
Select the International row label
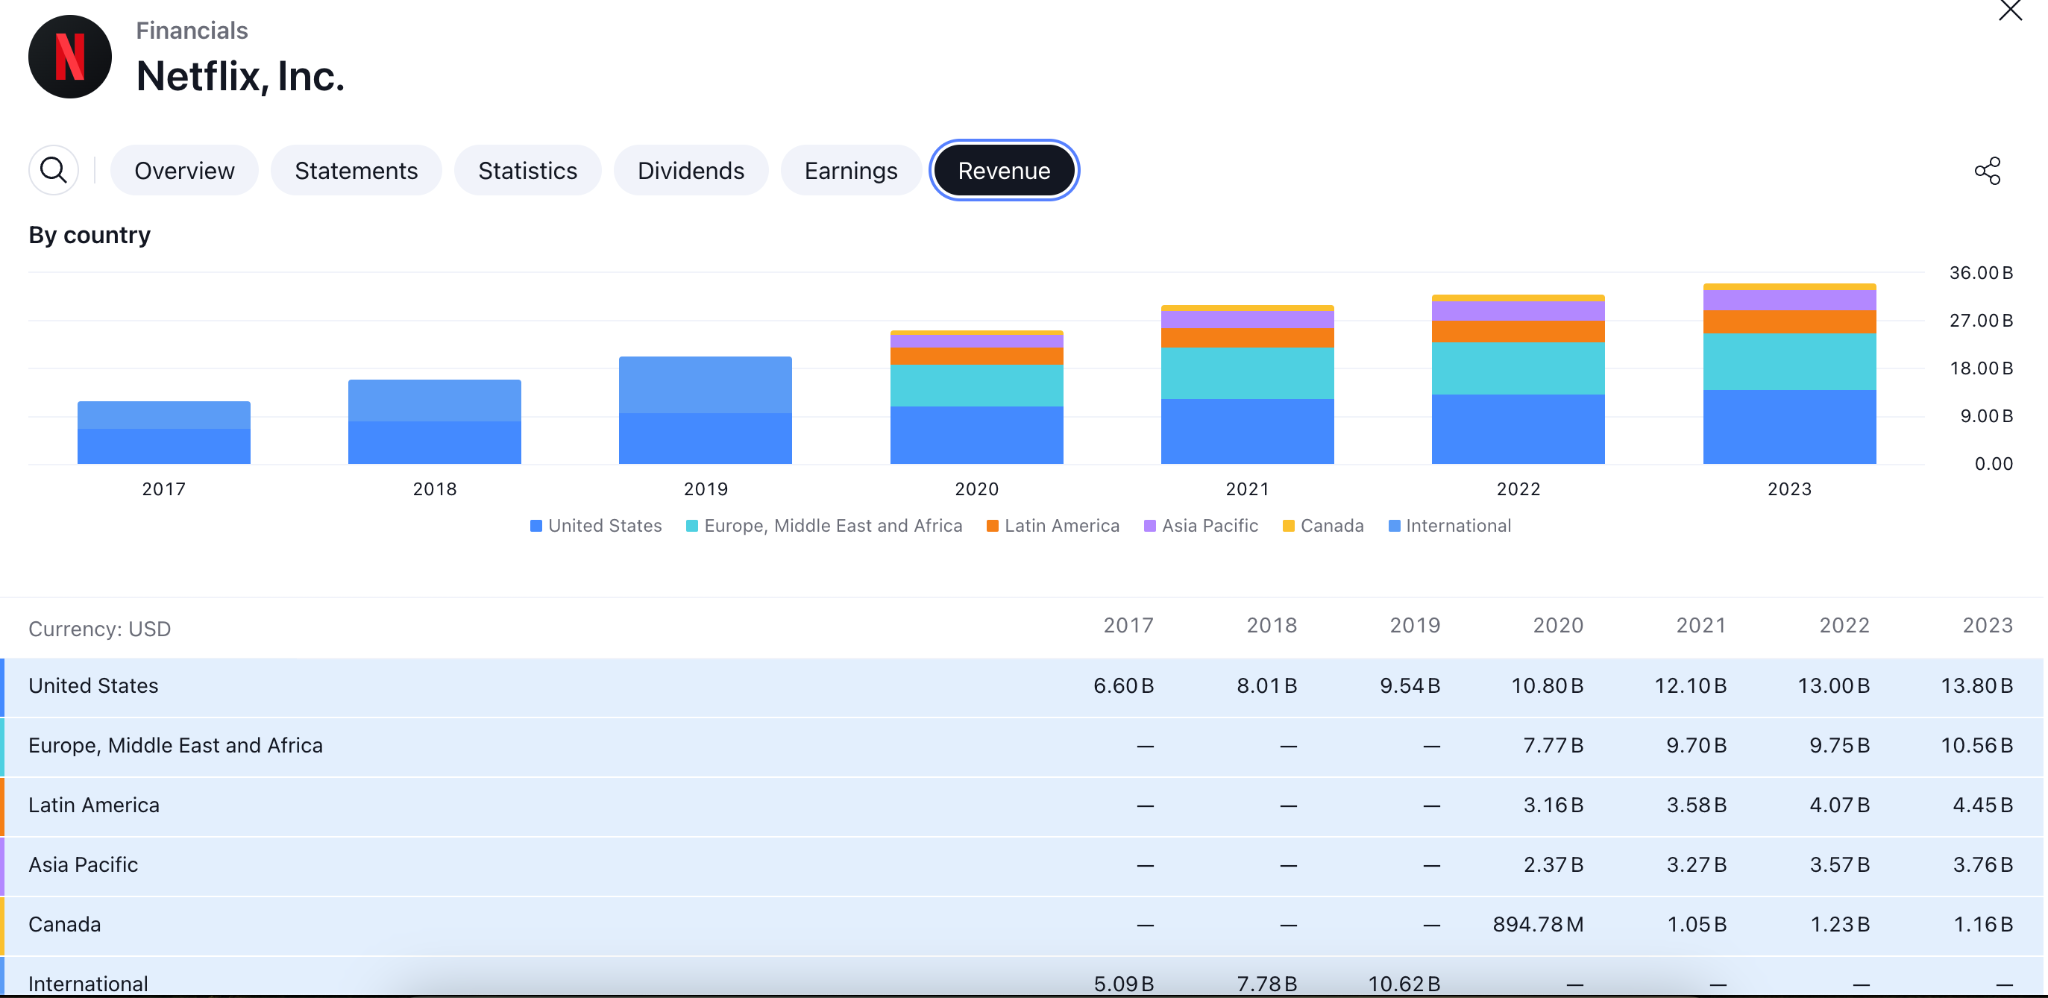click(88, 984)
